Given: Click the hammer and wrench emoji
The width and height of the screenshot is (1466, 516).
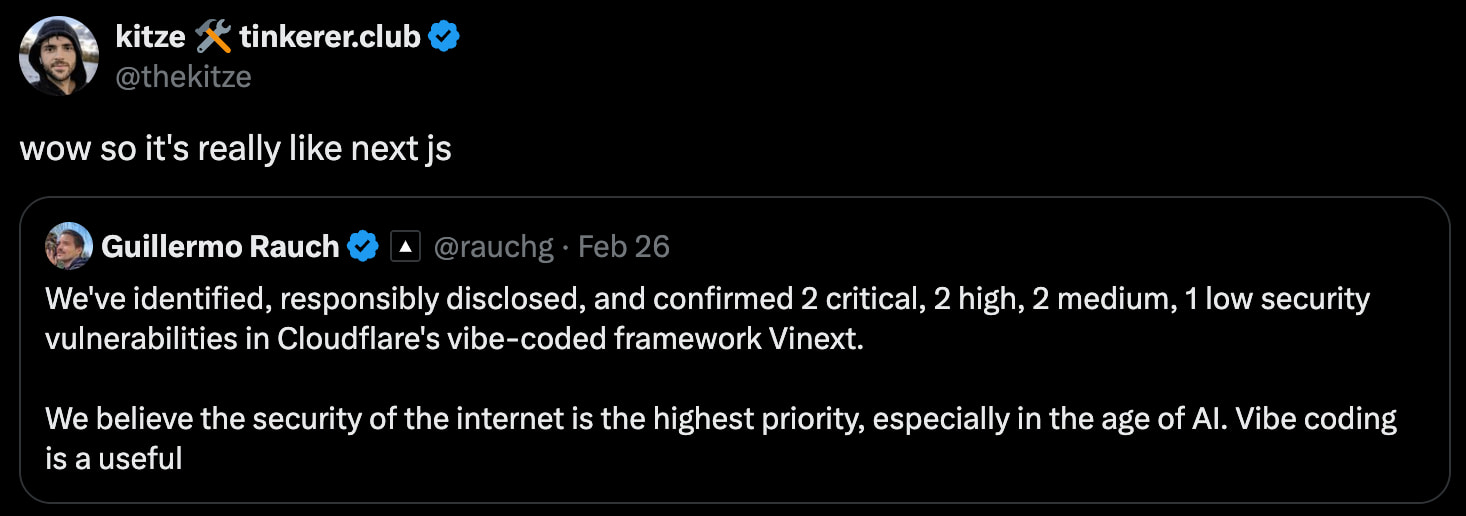Looking at the screenshot, I should click(213, 38).
